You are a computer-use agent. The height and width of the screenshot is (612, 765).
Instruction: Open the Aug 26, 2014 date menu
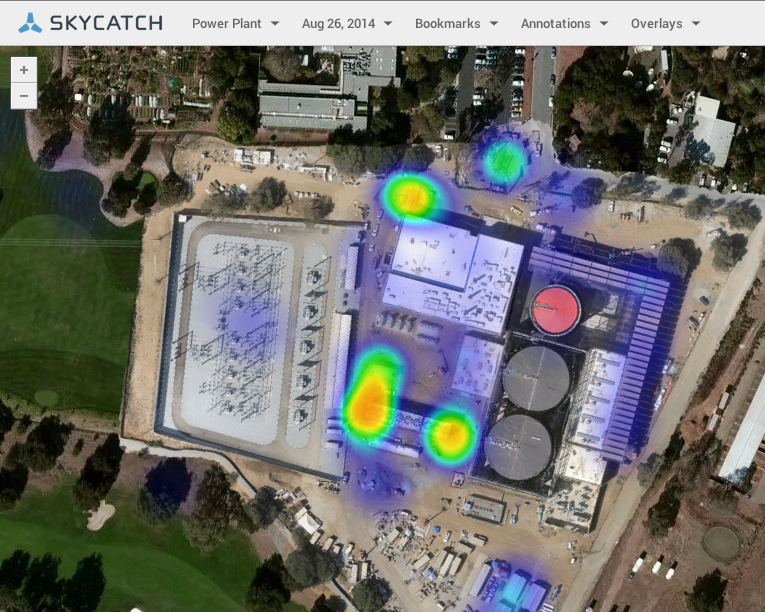point(338,23)
